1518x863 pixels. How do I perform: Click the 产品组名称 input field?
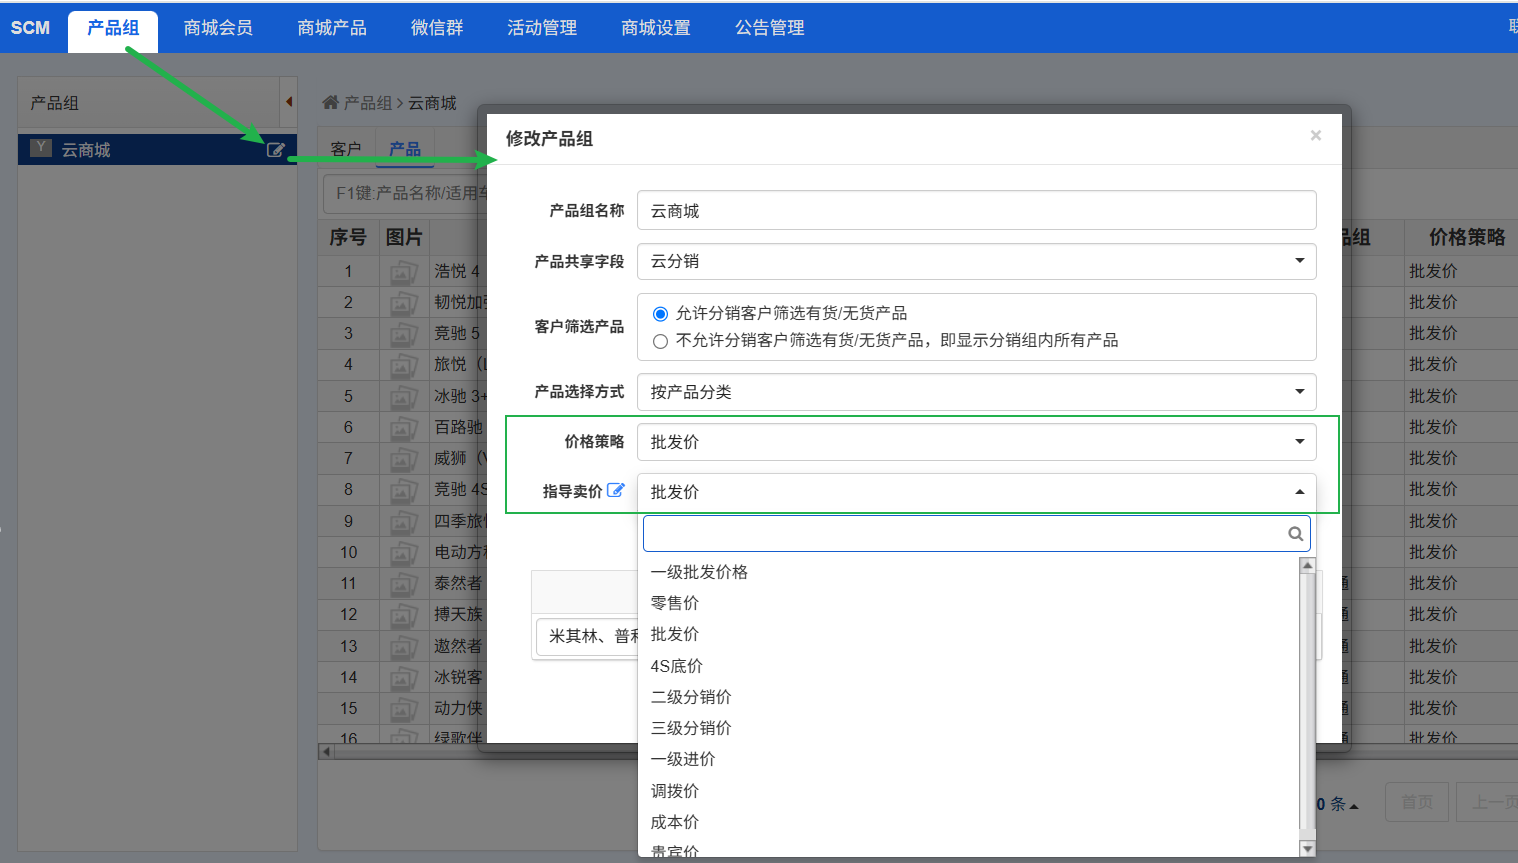(x=976, y=211)
